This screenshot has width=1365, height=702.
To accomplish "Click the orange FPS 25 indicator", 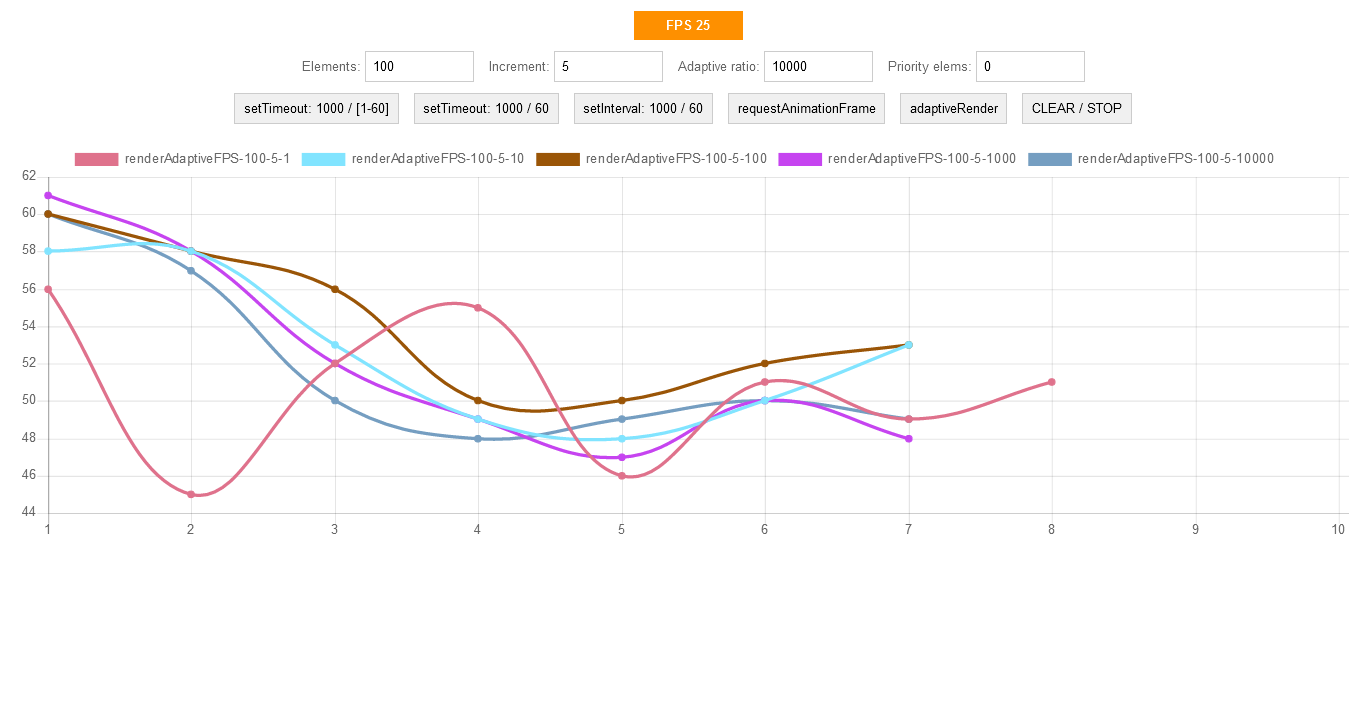I will (688, 25).
